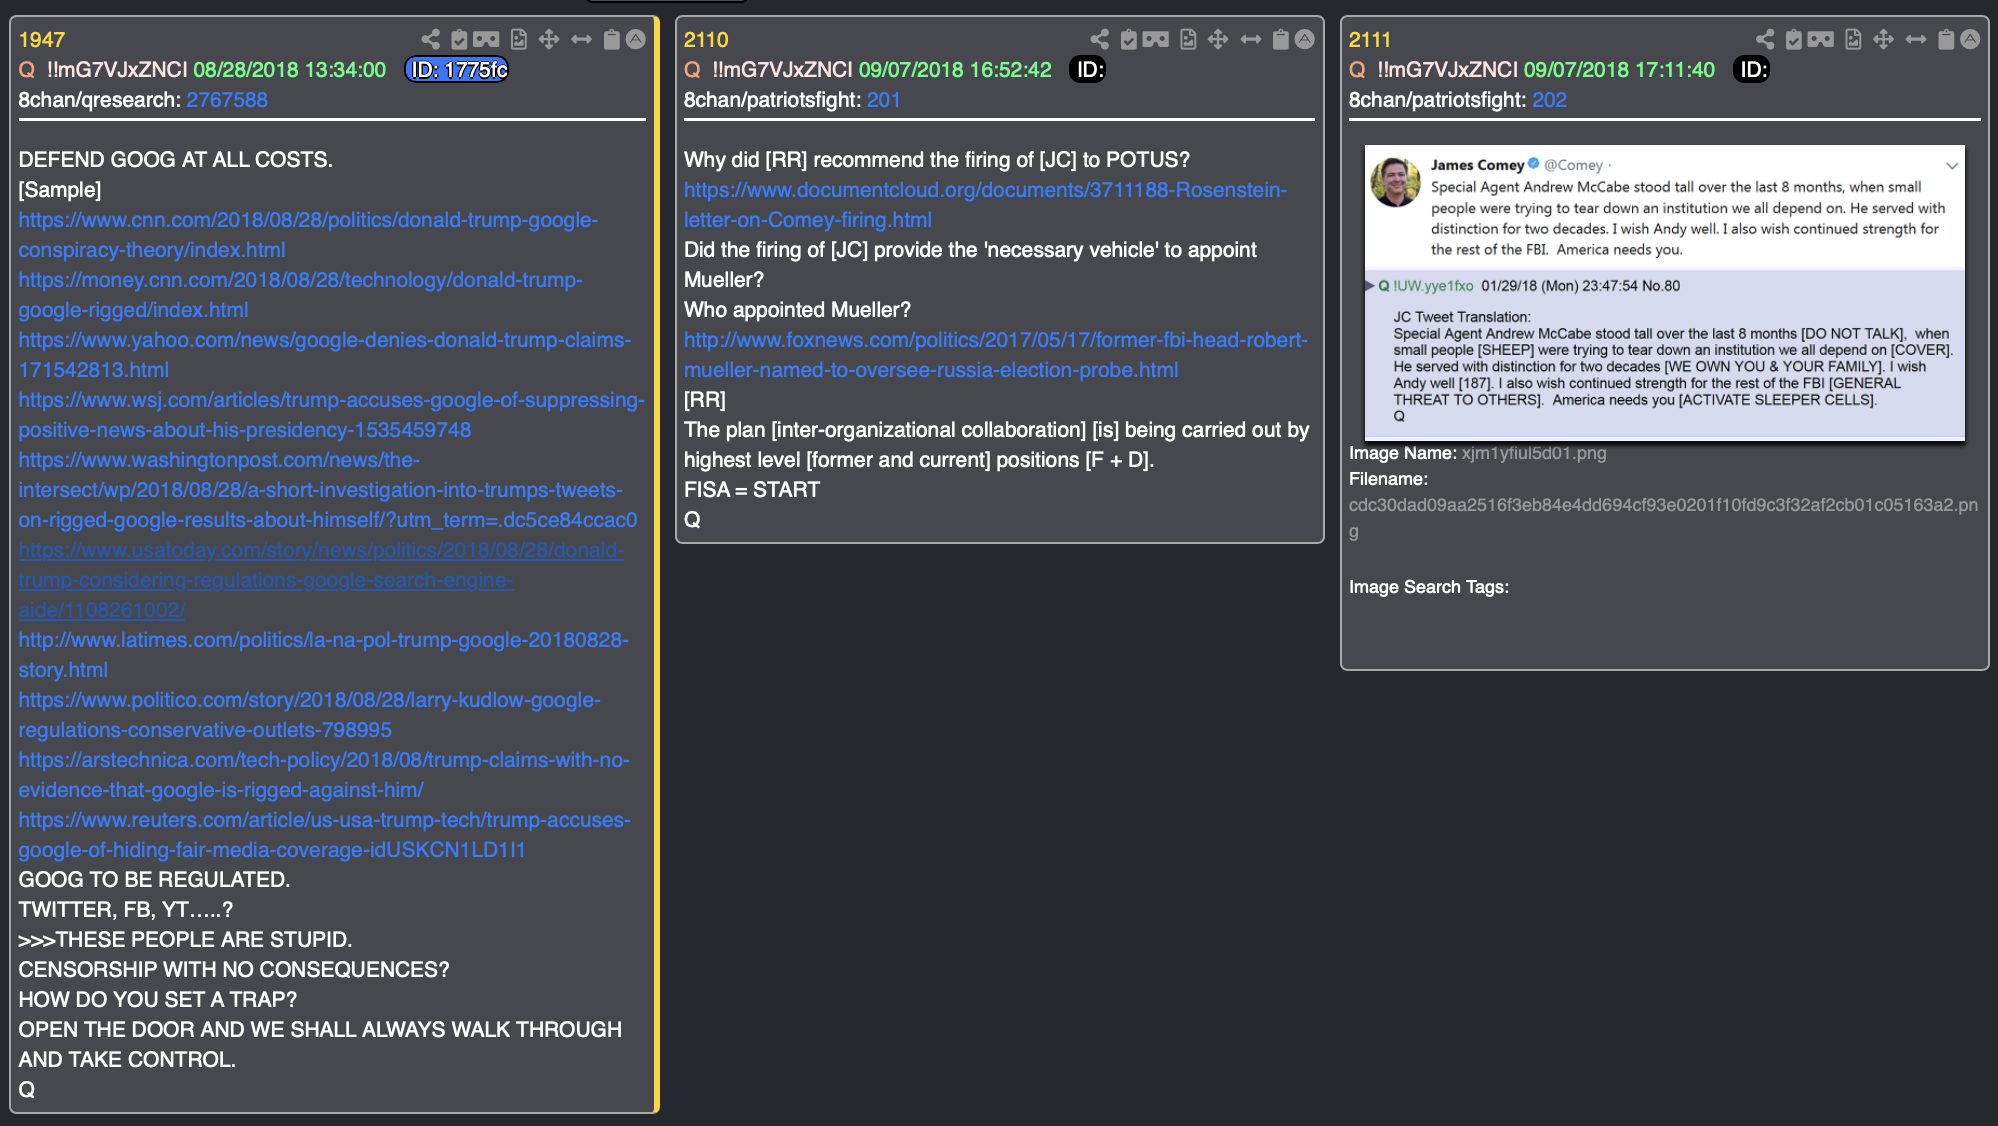Open the James Comey tweet image thumbnail

(1664, 292)
